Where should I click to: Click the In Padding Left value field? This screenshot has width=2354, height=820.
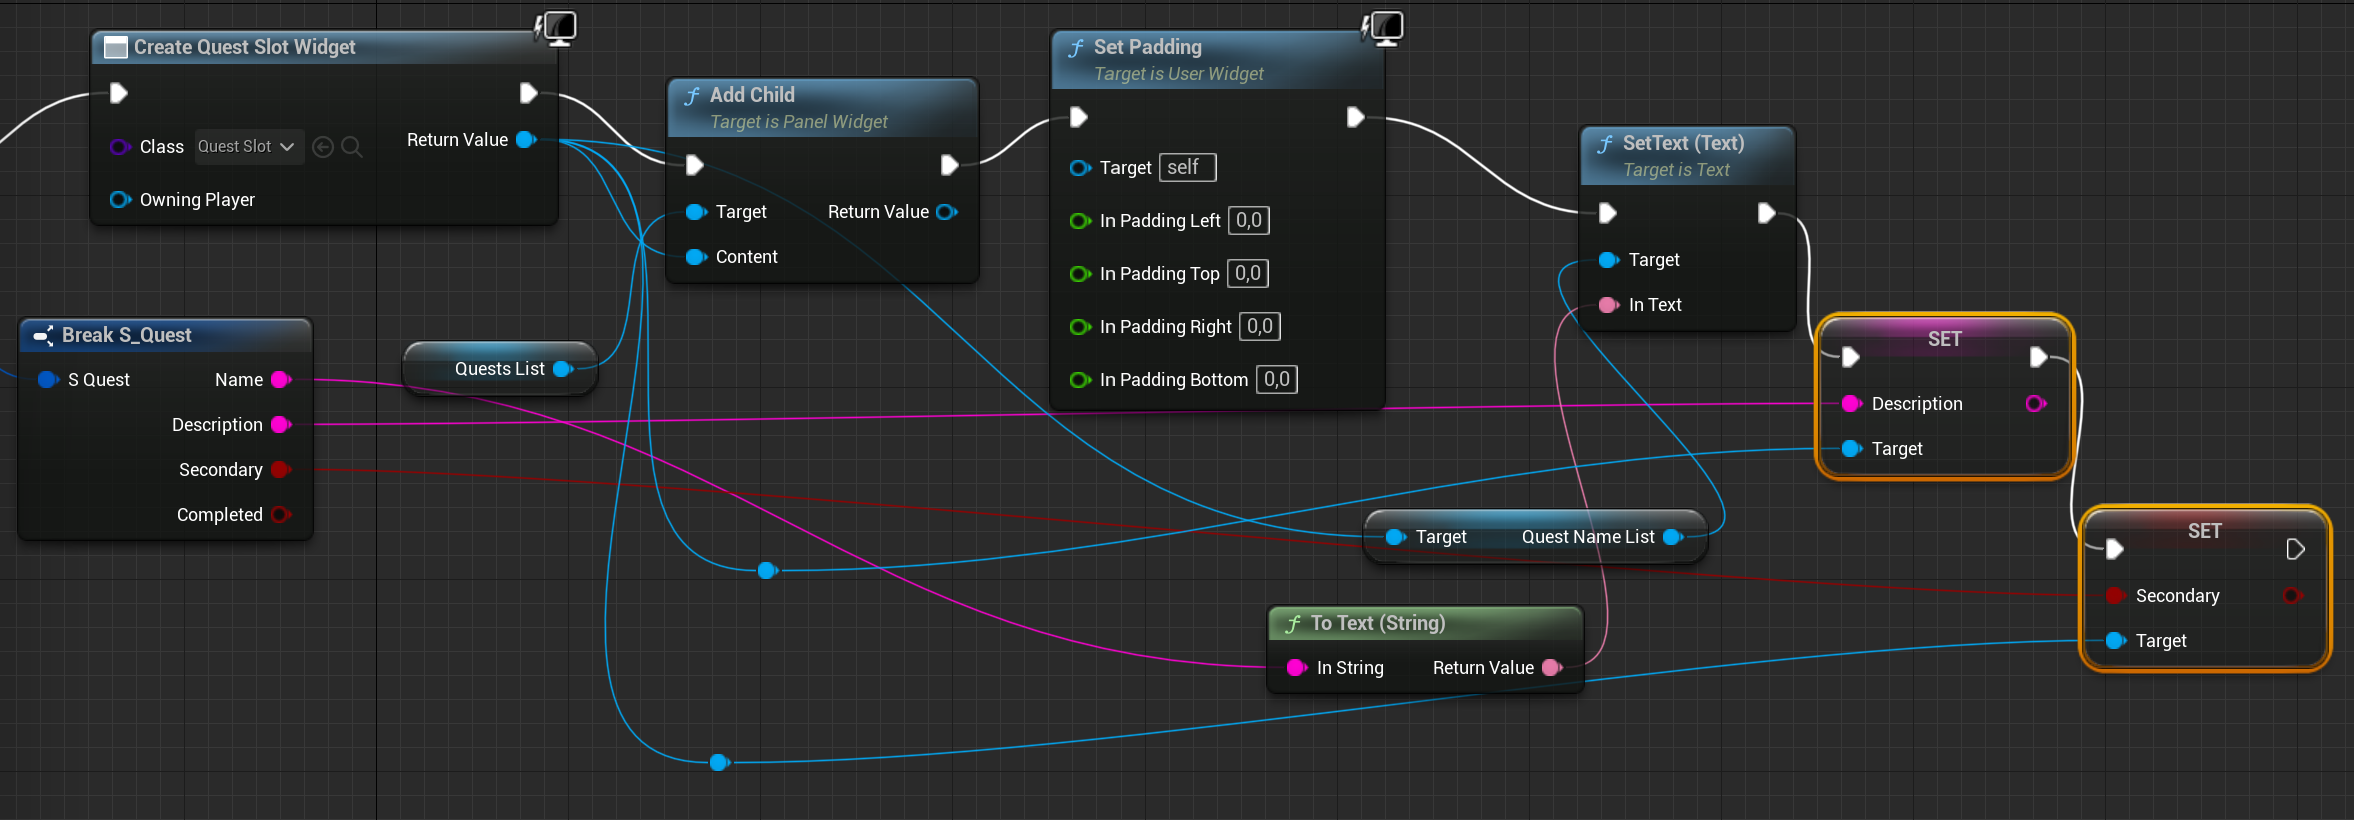click(1249, 220)
